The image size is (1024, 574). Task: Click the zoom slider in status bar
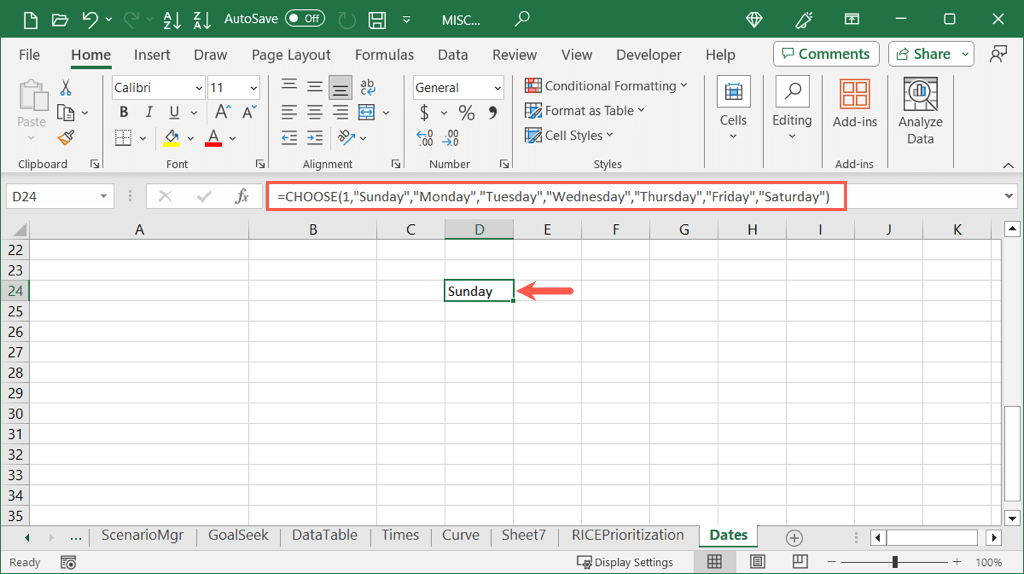pos(895,562)
